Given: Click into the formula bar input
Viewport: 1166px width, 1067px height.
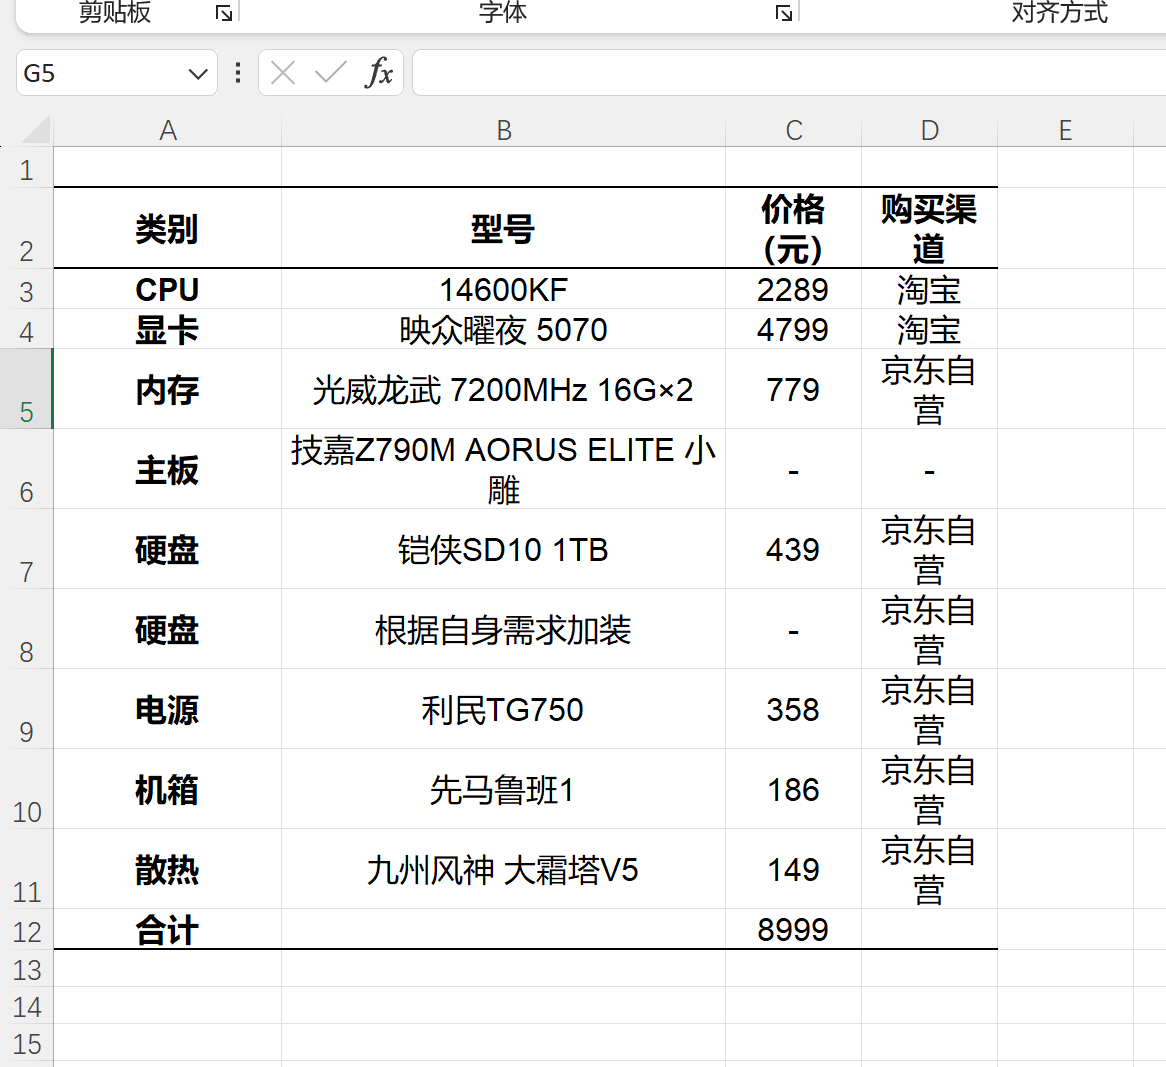Looking at the screenshot, I should (789, 73).
